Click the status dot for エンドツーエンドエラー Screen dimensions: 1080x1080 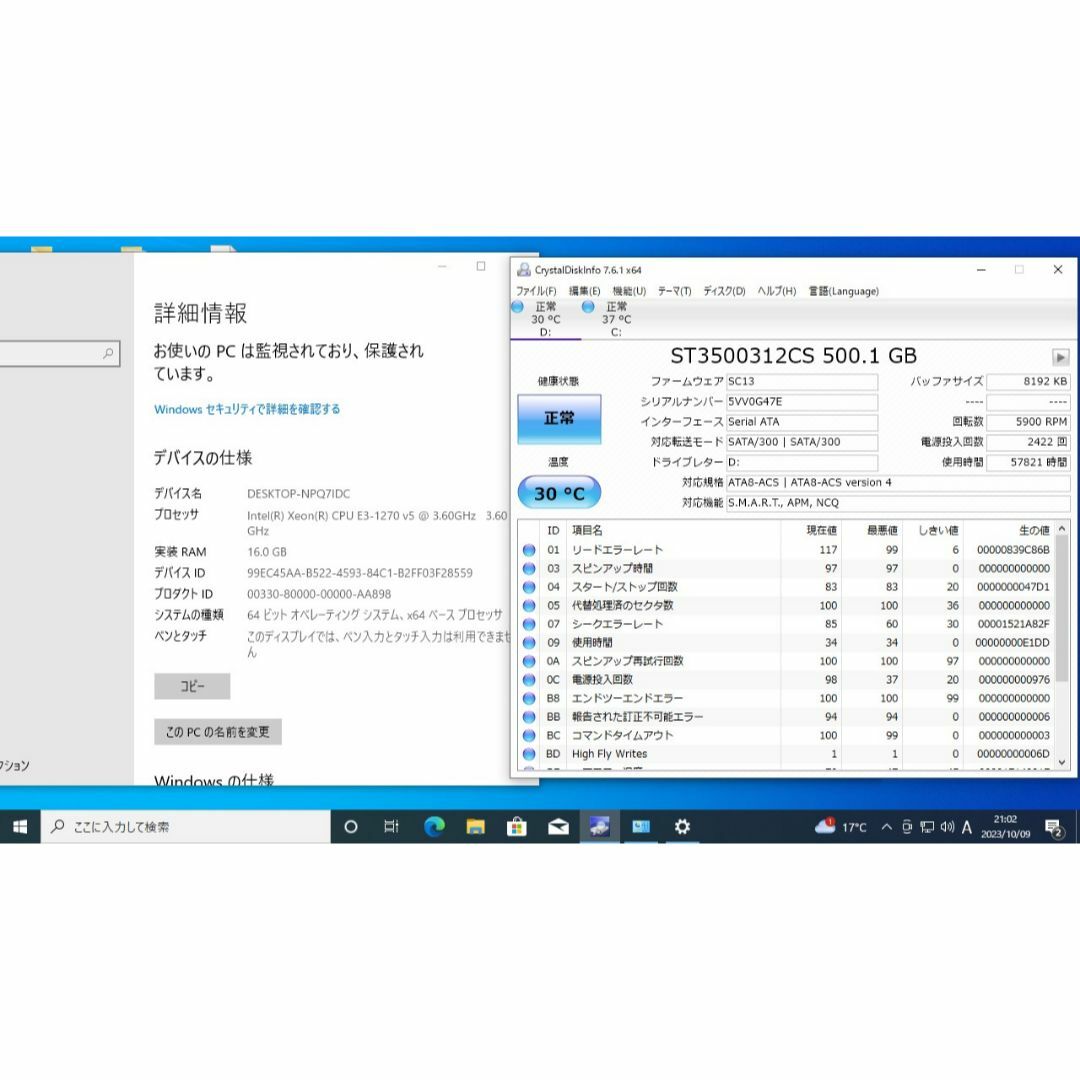point(529,699)
